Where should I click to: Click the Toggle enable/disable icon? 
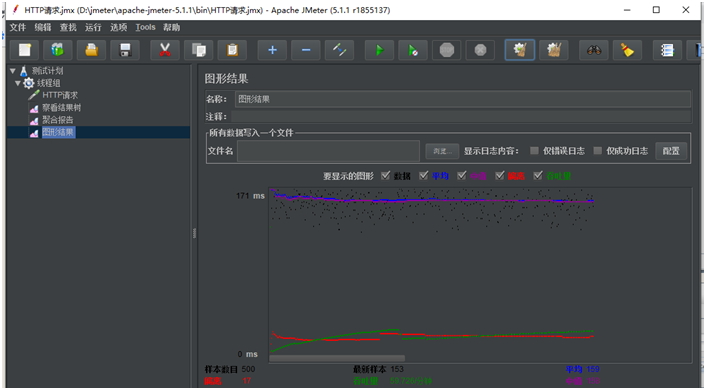click(x=339, y=50)
